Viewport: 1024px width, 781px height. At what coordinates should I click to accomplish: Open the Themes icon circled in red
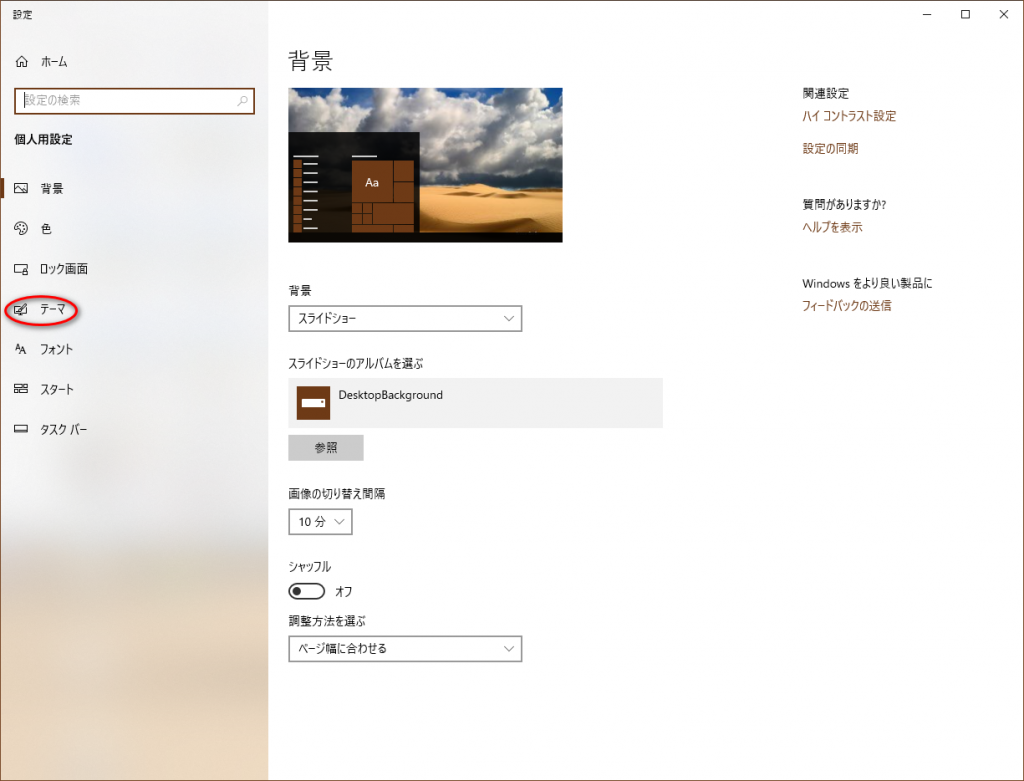[21, 310]
